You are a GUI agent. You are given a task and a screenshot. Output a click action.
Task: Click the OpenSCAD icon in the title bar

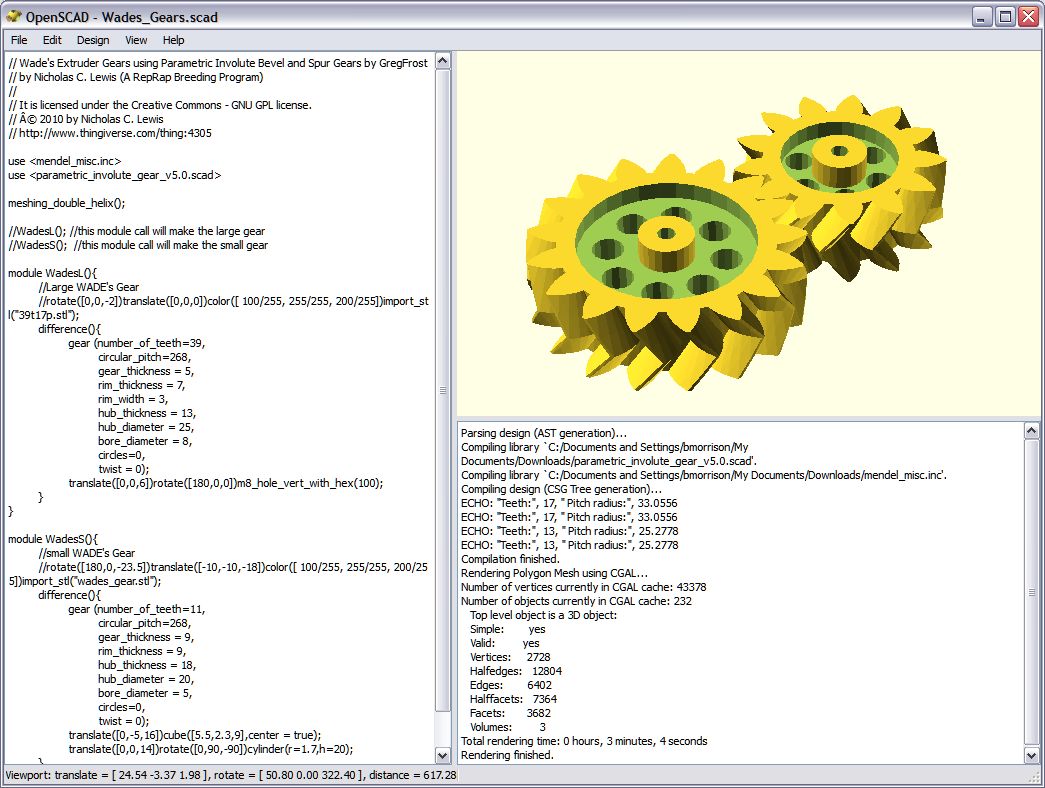(x=13, y=16)
